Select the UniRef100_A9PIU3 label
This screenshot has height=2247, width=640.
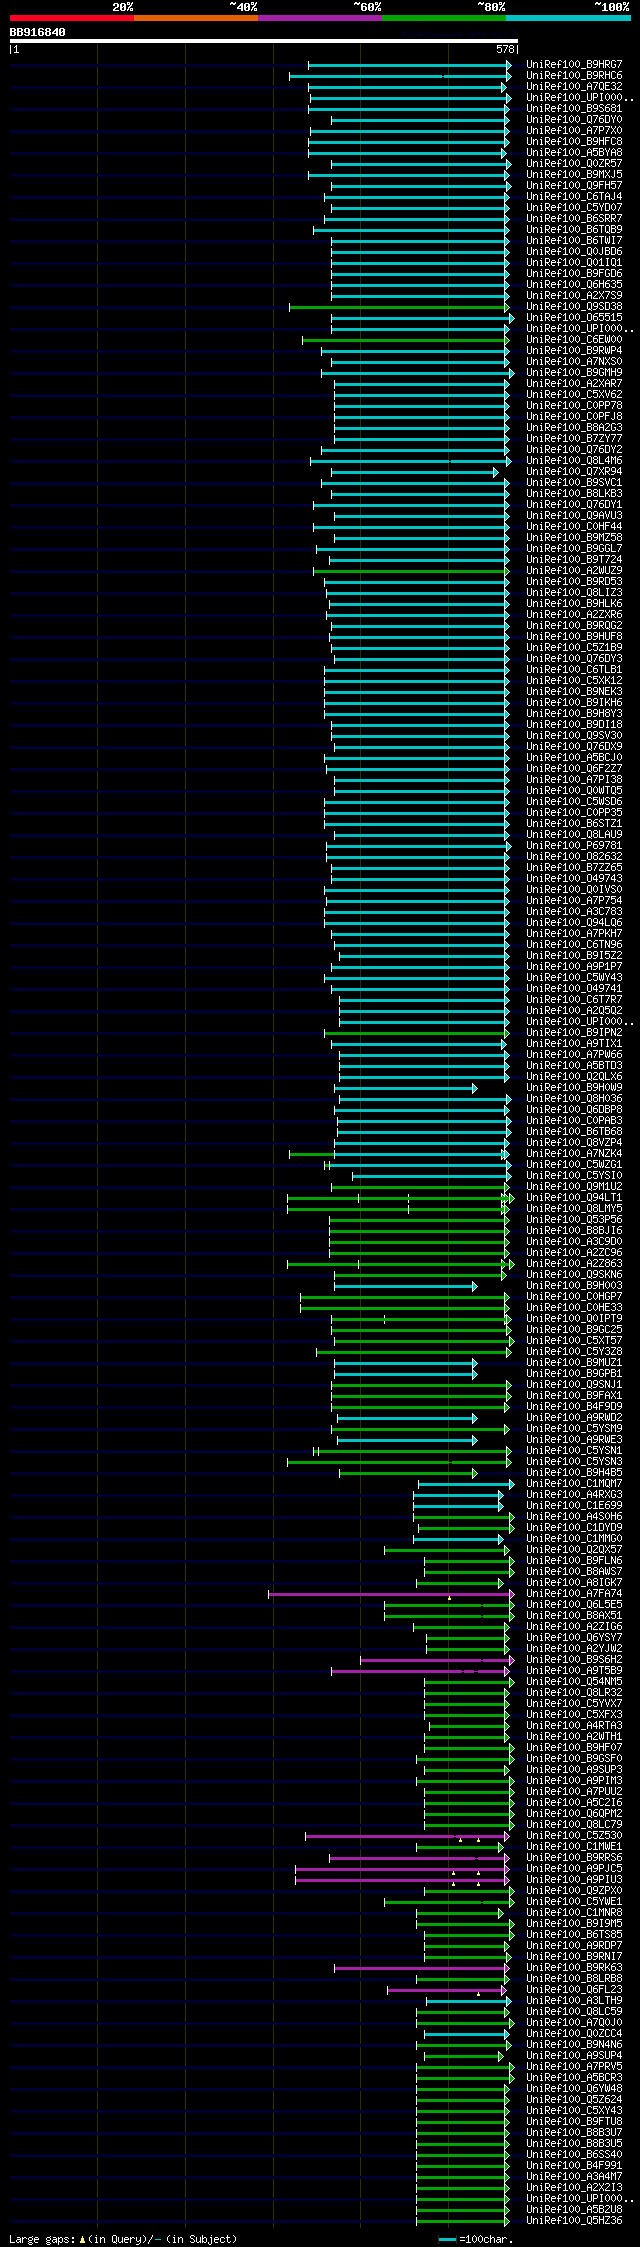[574, 1879]
